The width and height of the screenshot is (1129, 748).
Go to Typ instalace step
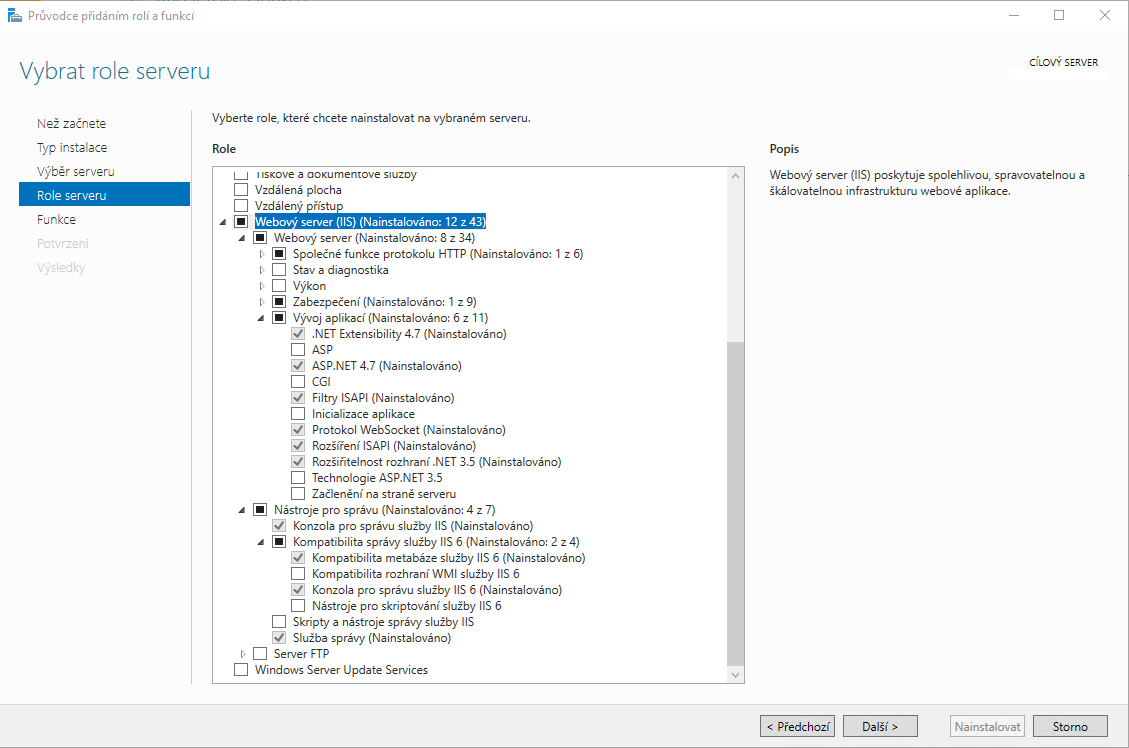point(72,148)
